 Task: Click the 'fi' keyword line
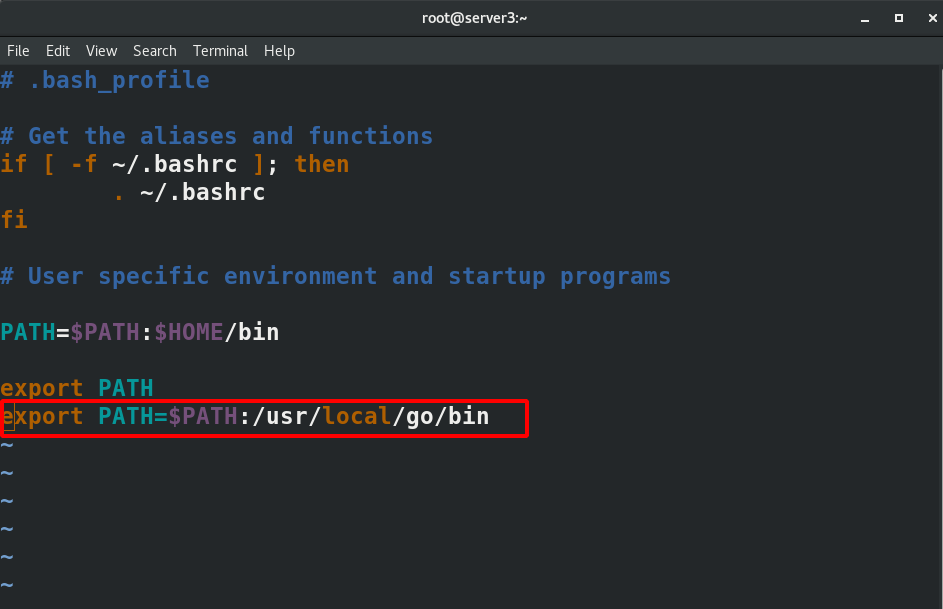click(14, 219)
